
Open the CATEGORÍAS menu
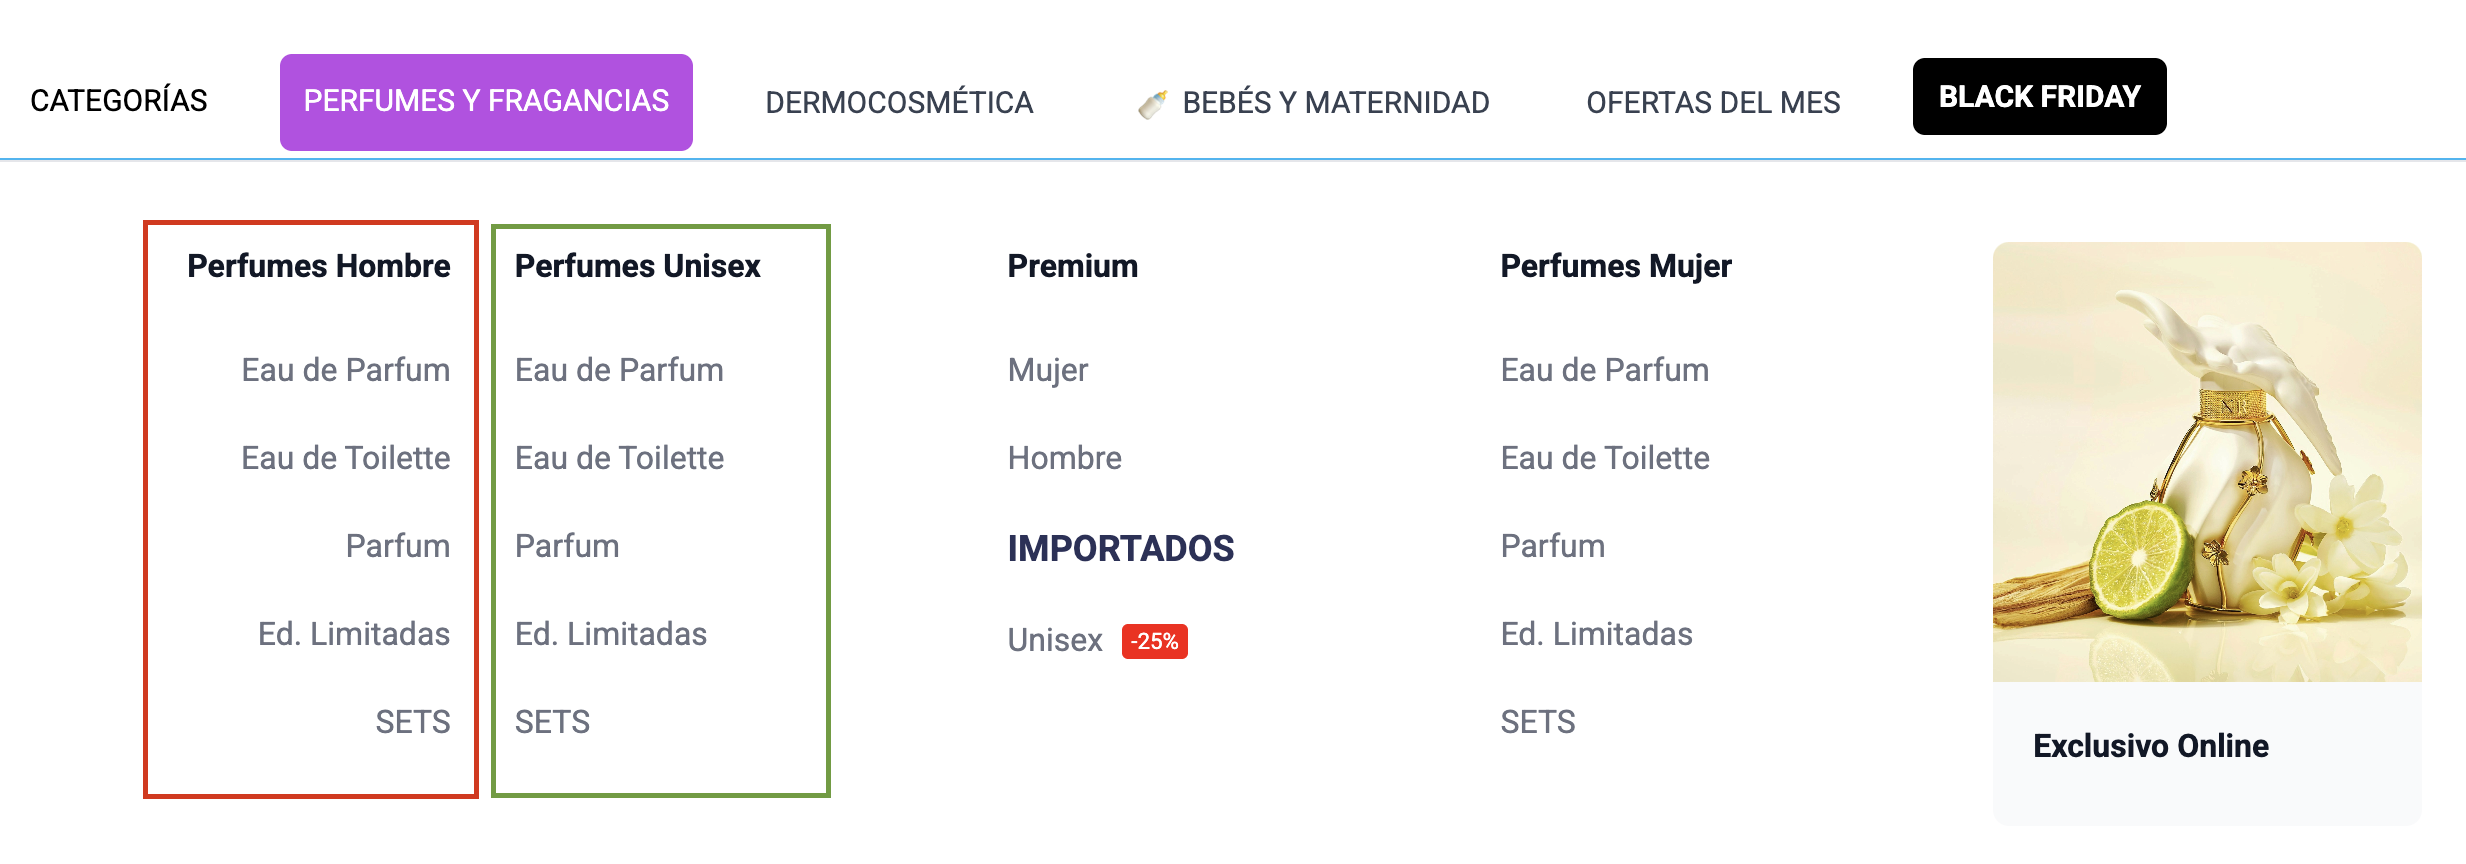tap(119, 101)
